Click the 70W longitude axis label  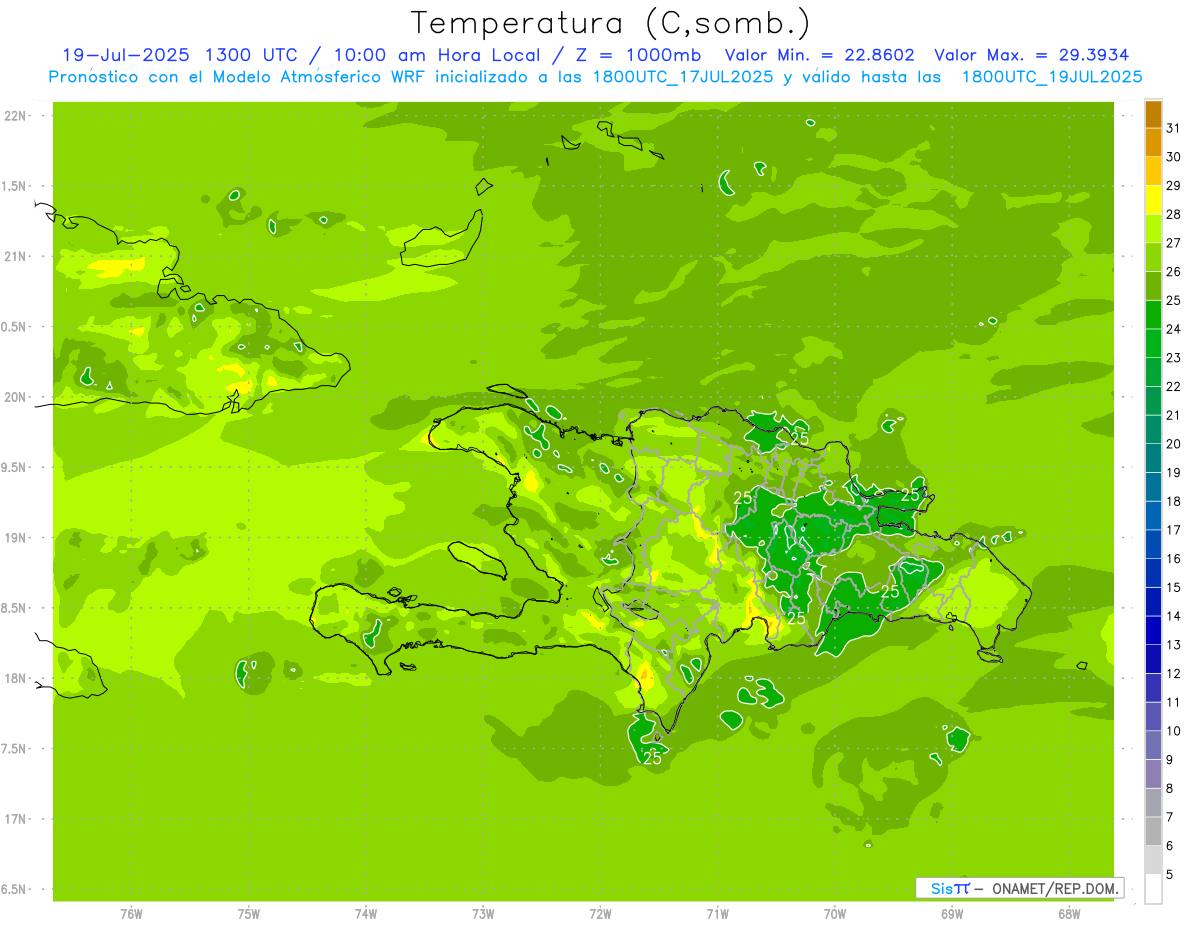pos(835,914)
